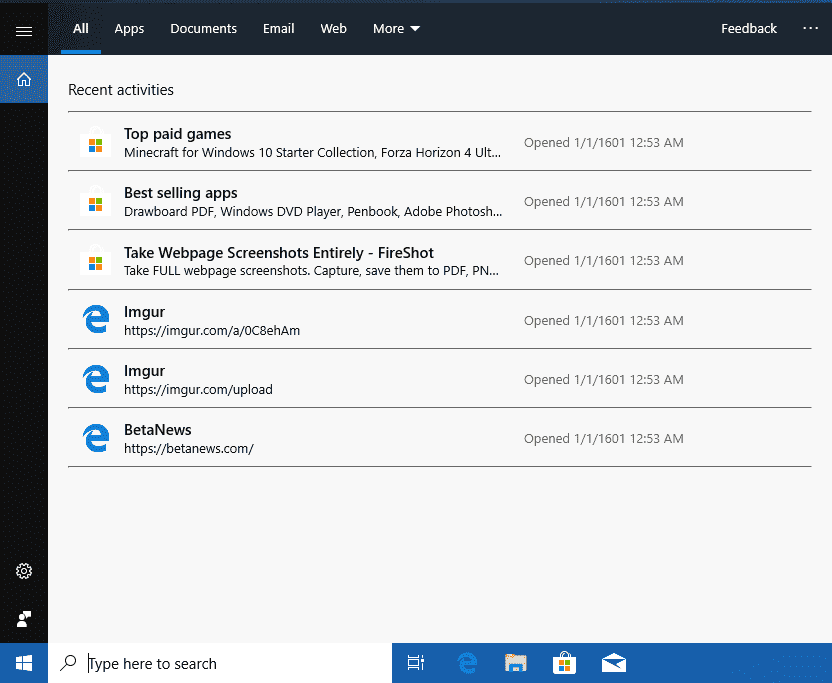Click the Take FULL webpage screenshots description
Viewport: 832px width, 683px height.
pos(311,271)
